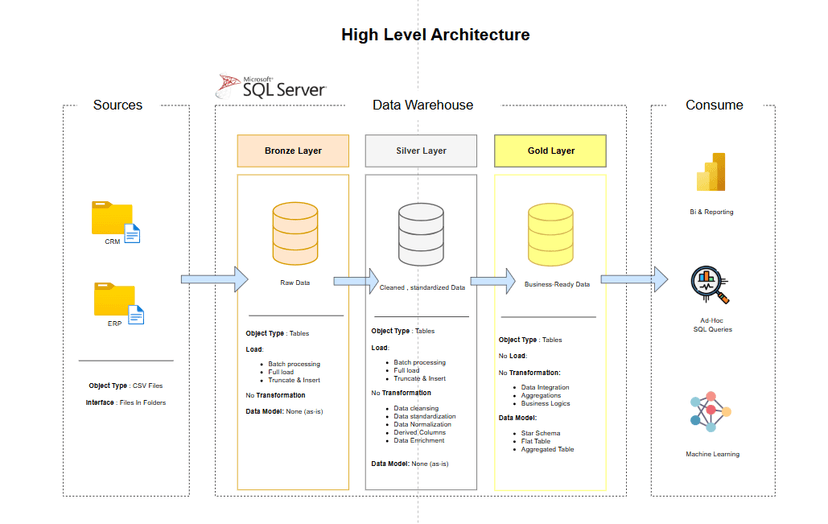
Task: Click the Derived Columns bullet
Action: [420, 432]
